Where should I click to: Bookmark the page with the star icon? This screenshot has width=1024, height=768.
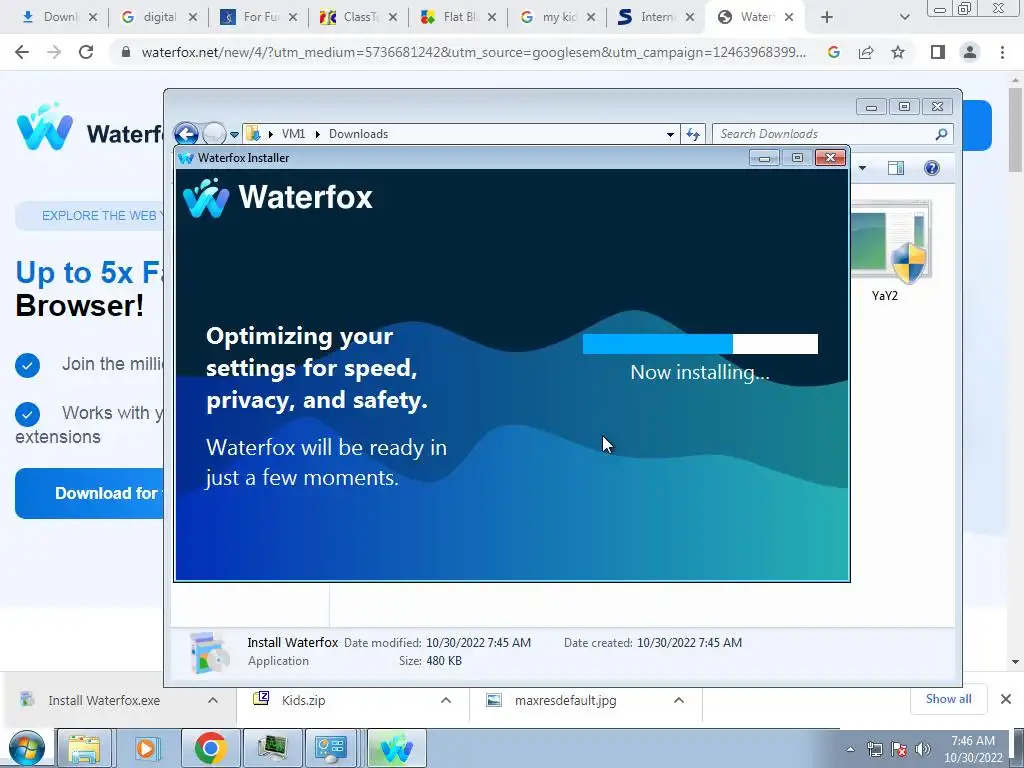pos(898,52)
